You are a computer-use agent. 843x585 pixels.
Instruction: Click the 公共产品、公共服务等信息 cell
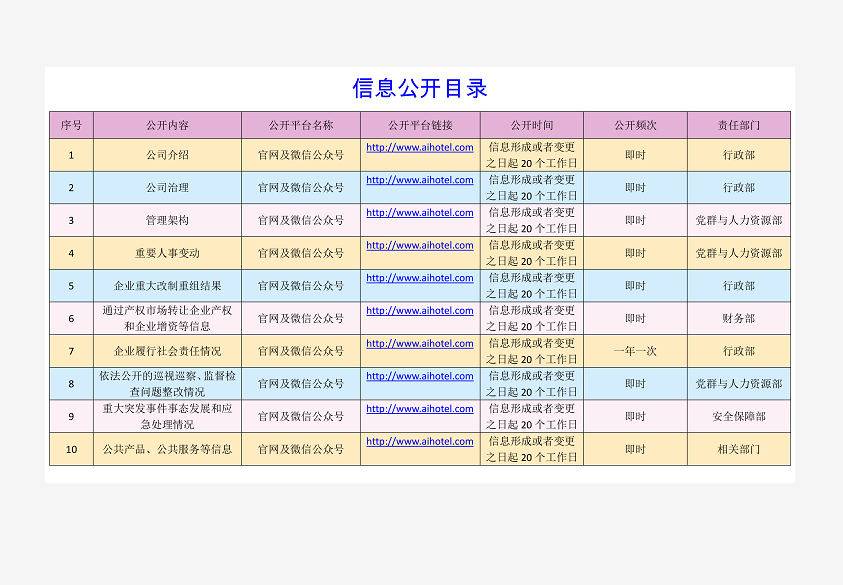pyautogui.click(x=168, y=450)
